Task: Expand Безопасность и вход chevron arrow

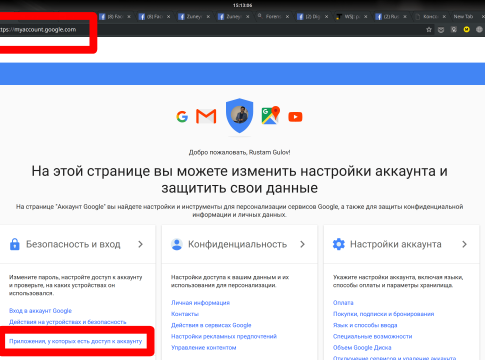Action: [x=140, y=244]
